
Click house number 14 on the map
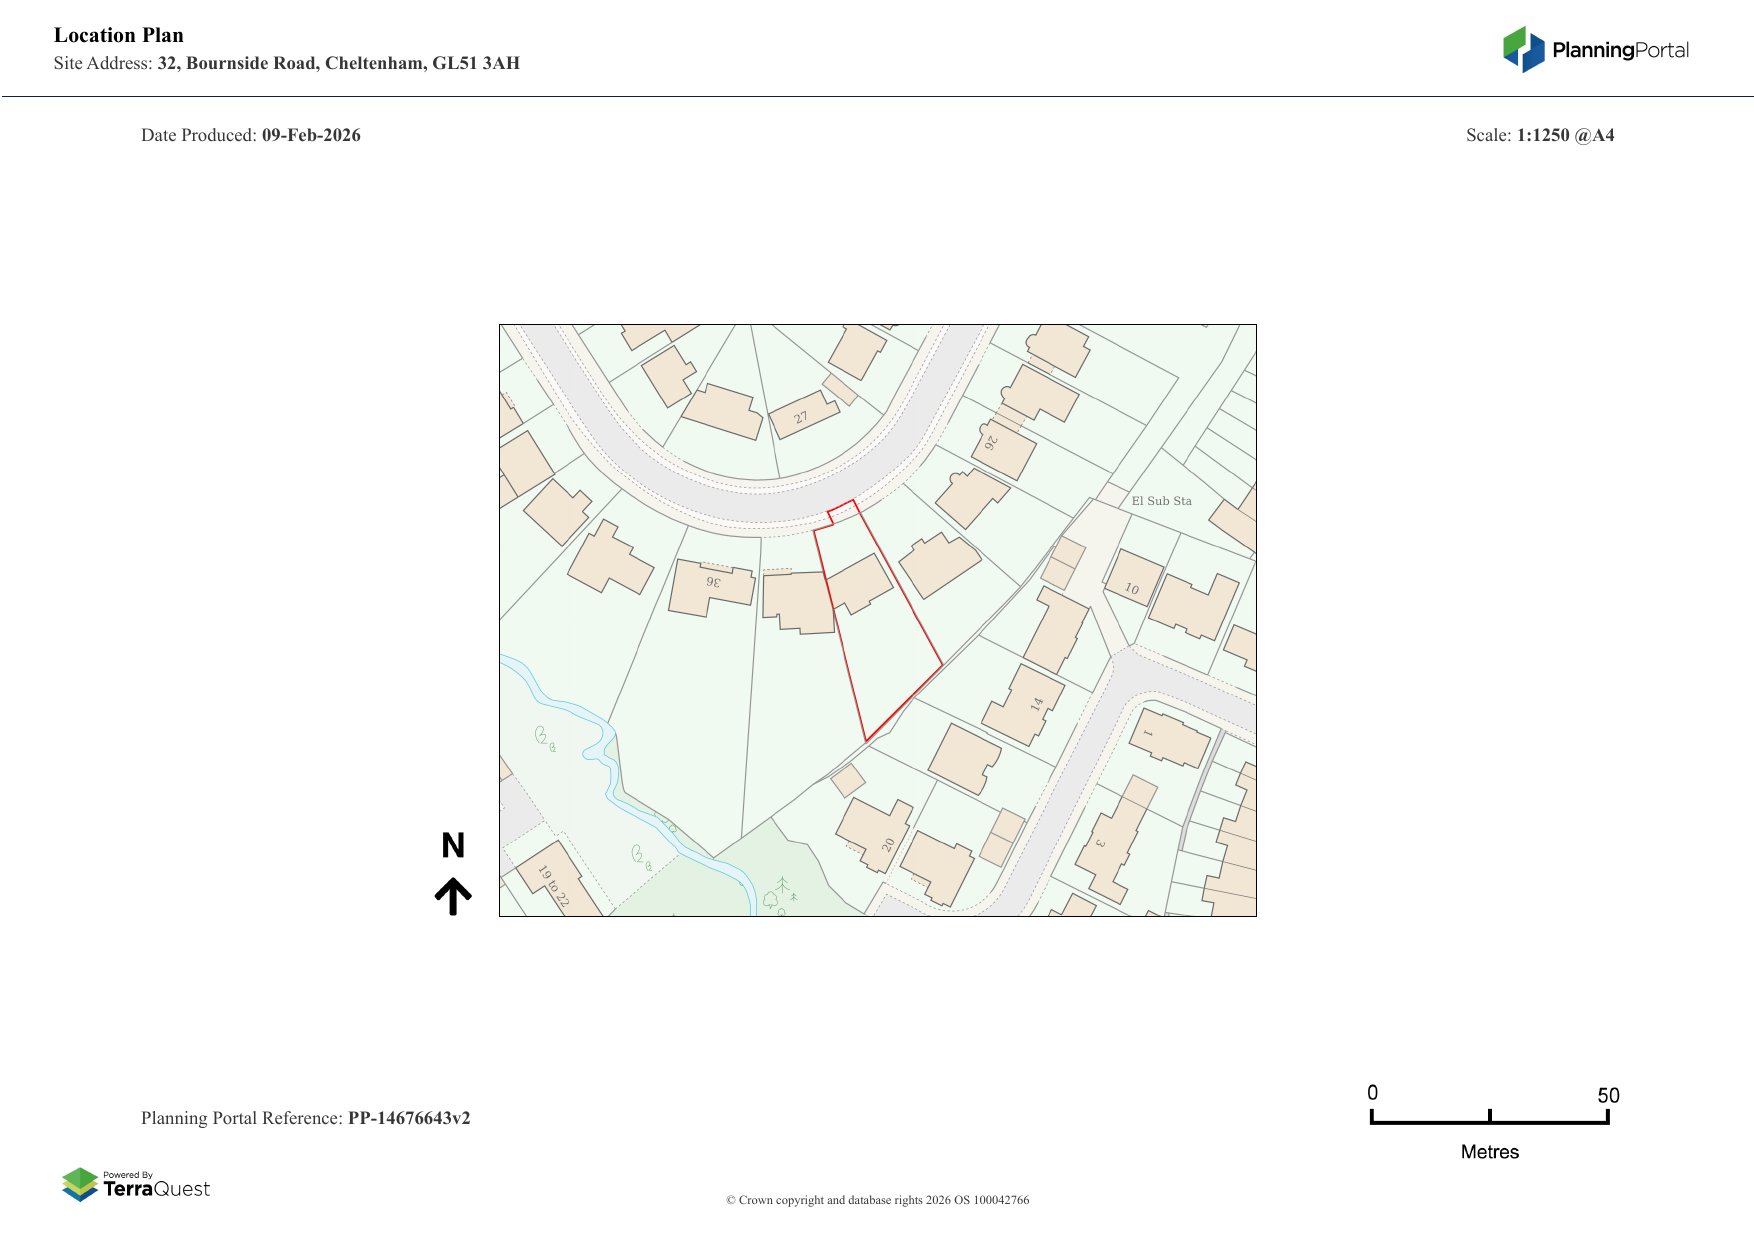coord(1037,703)
